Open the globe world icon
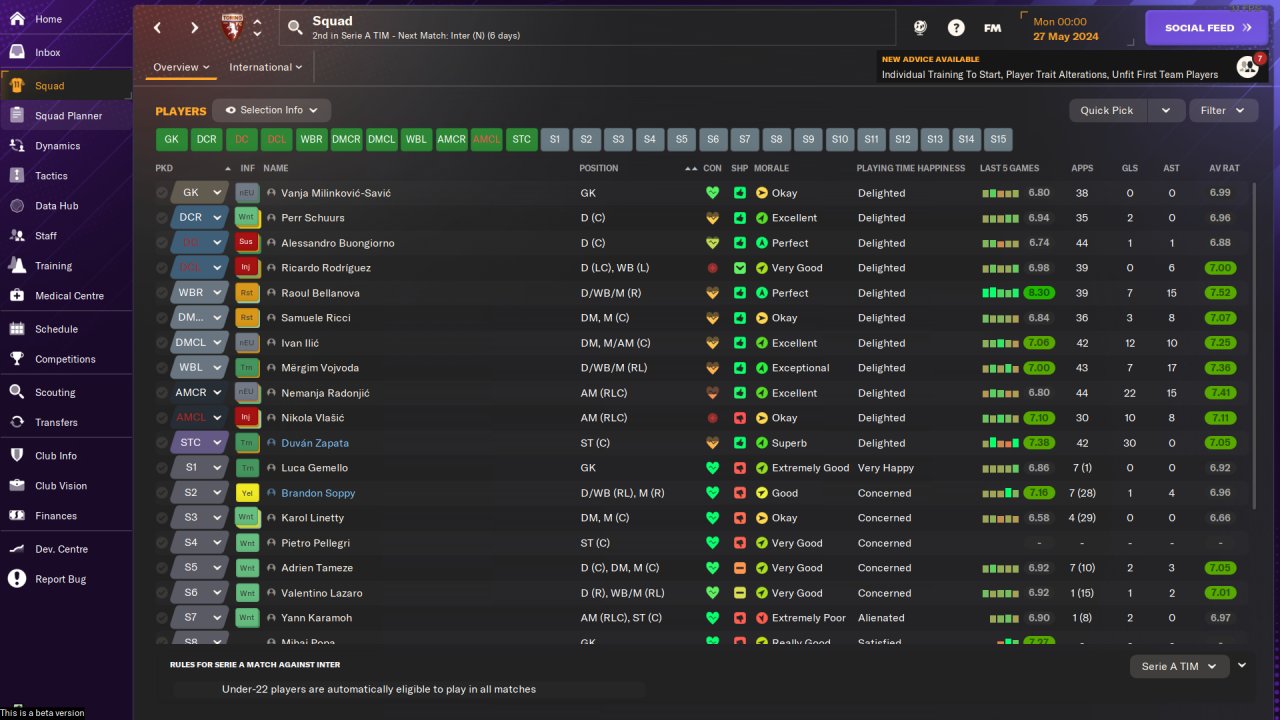1280x720 pixels. 920,28
